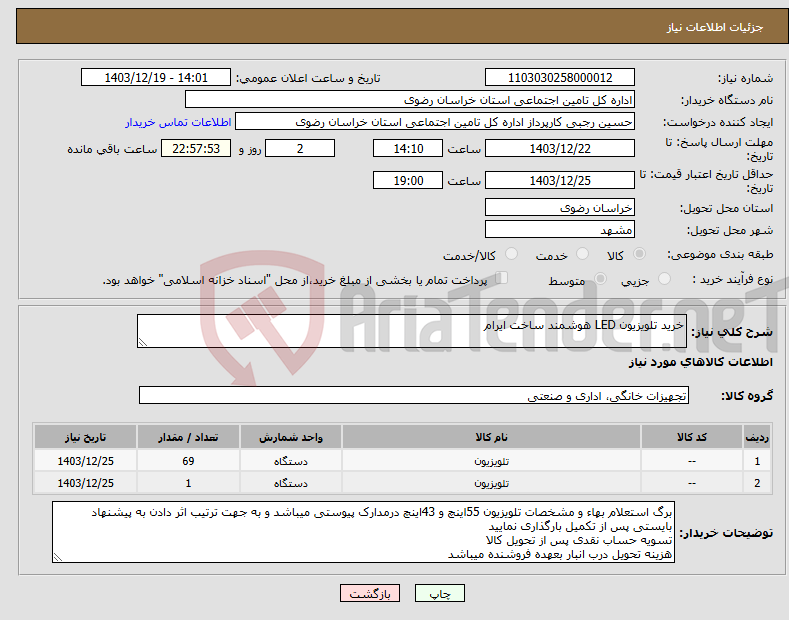
Task: Click تلویزیون name in row 2
Action: [x=491, y=483]
